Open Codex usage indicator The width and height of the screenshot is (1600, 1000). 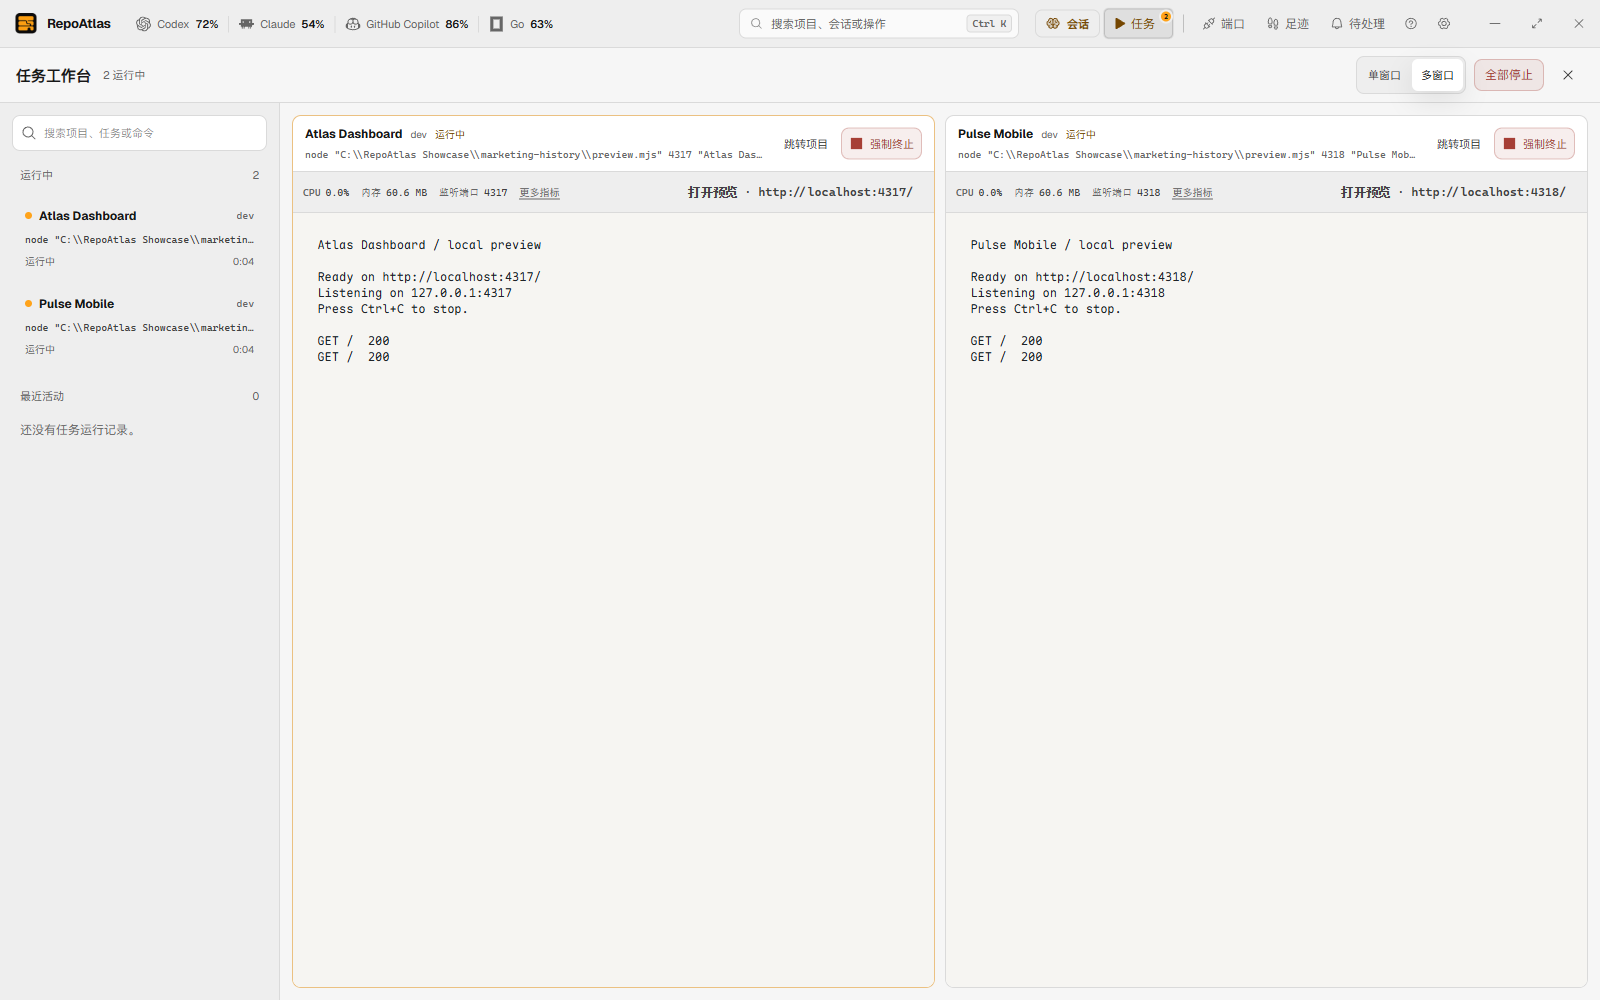pos(177,24)
